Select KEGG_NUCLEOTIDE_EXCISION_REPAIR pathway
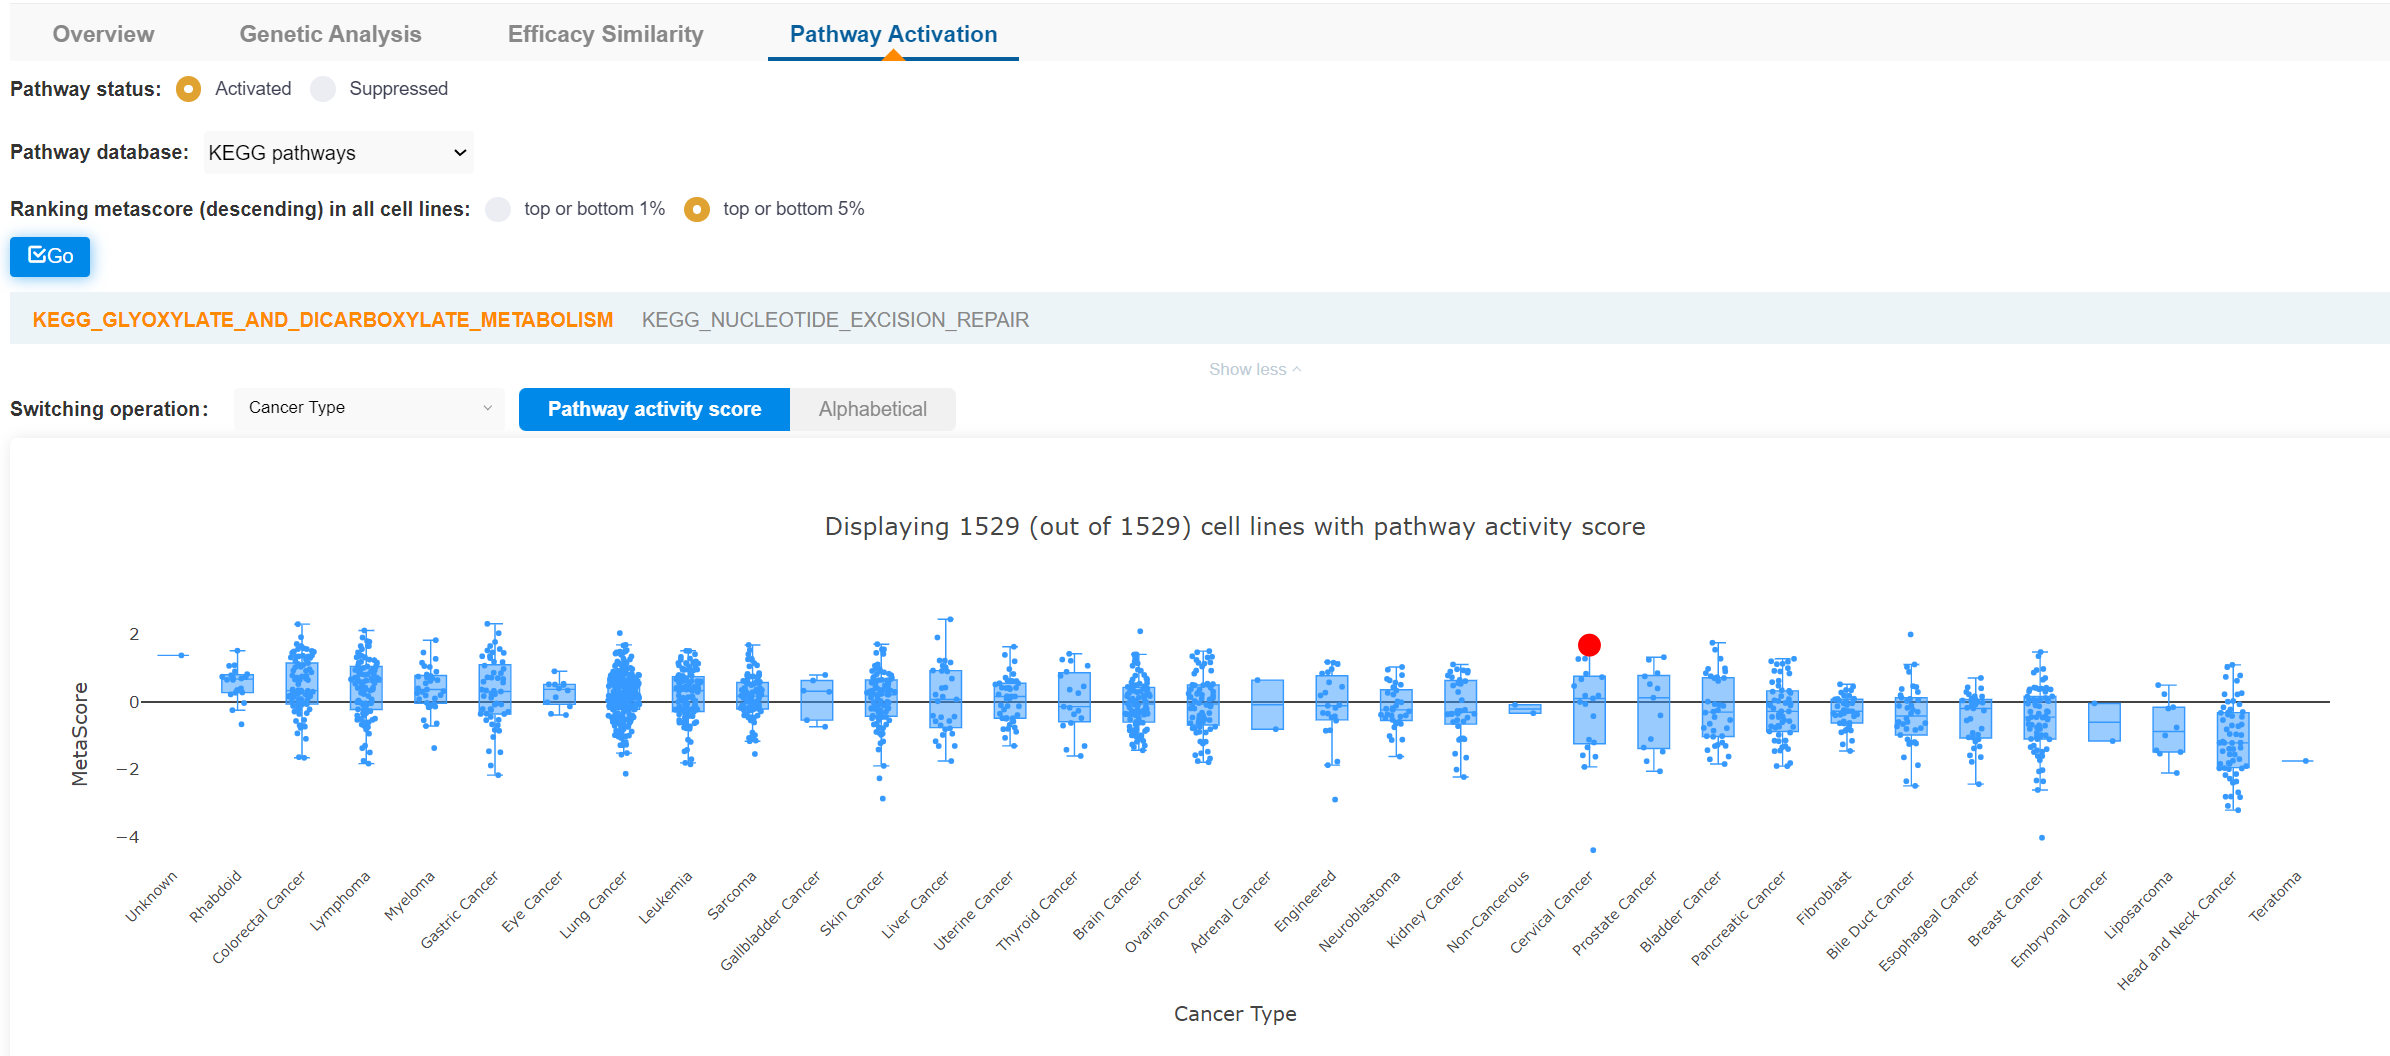Screen dimensions: 2390x1056 coord(835,320)
